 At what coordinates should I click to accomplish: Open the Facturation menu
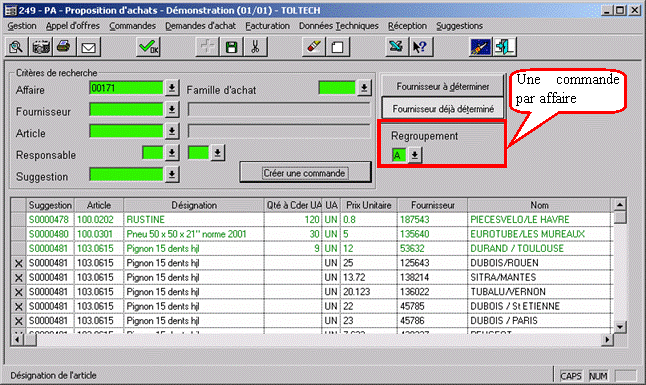(267, 26)
